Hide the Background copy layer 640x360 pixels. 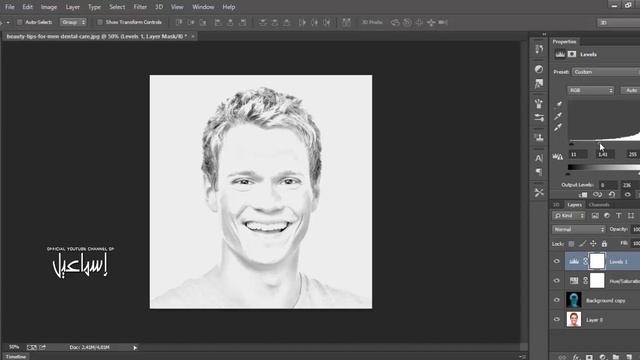(557, 300)
